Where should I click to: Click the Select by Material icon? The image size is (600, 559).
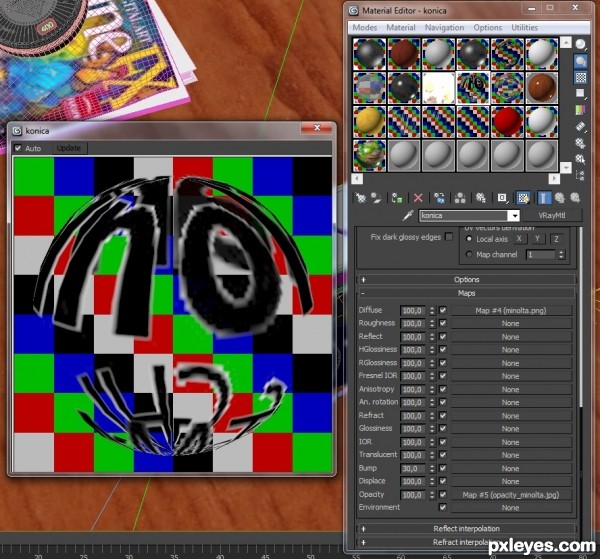coord(580,159)
